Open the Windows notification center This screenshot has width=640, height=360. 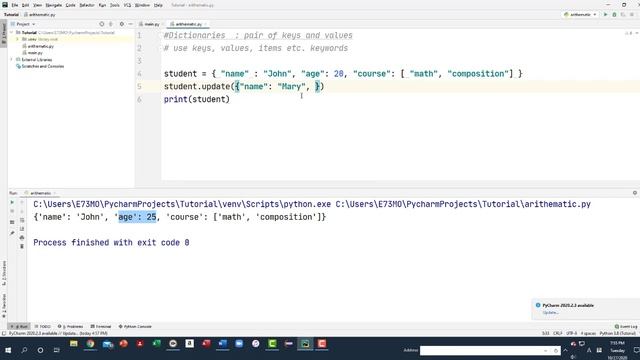pyautogui.click(x=636, y=350)
